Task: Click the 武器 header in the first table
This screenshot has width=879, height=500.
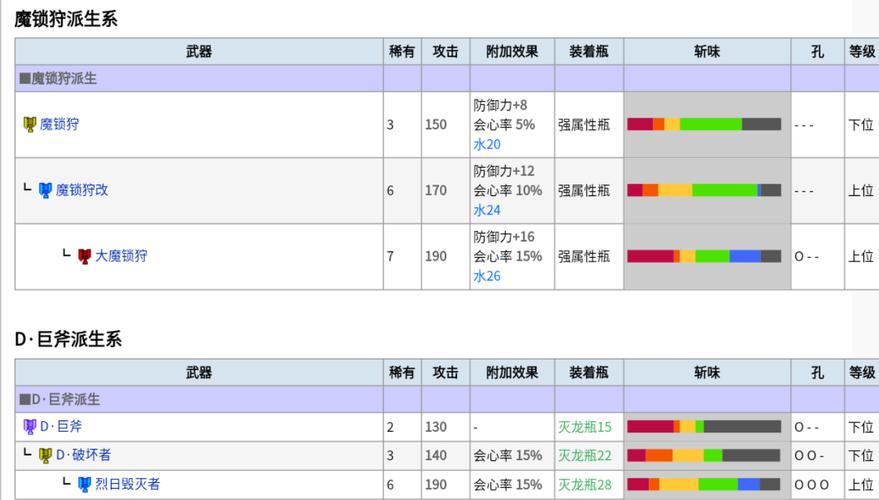Action: coord(199,52)
